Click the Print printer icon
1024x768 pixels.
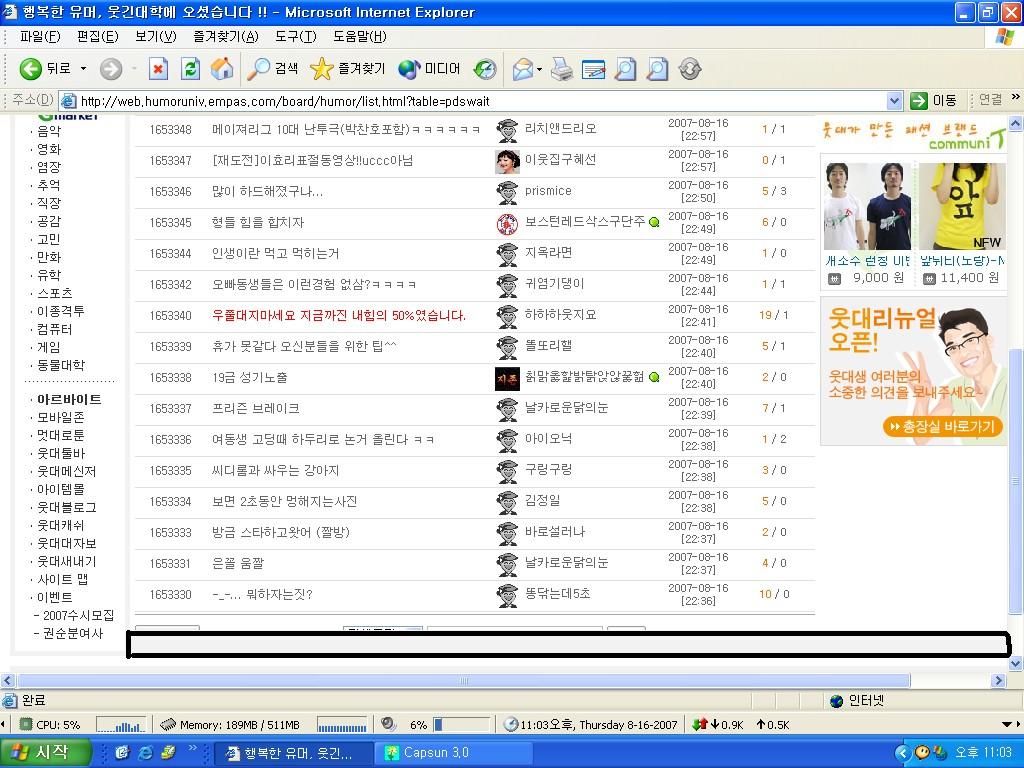tap(562, 69)
